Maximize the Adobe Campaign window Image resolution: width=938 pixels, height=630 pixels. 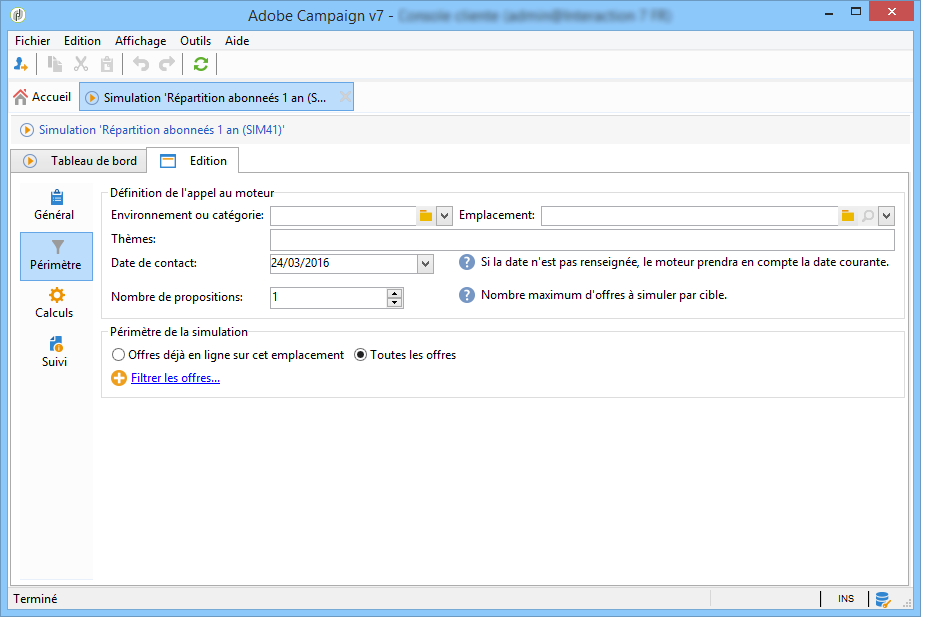pos(856,12)
